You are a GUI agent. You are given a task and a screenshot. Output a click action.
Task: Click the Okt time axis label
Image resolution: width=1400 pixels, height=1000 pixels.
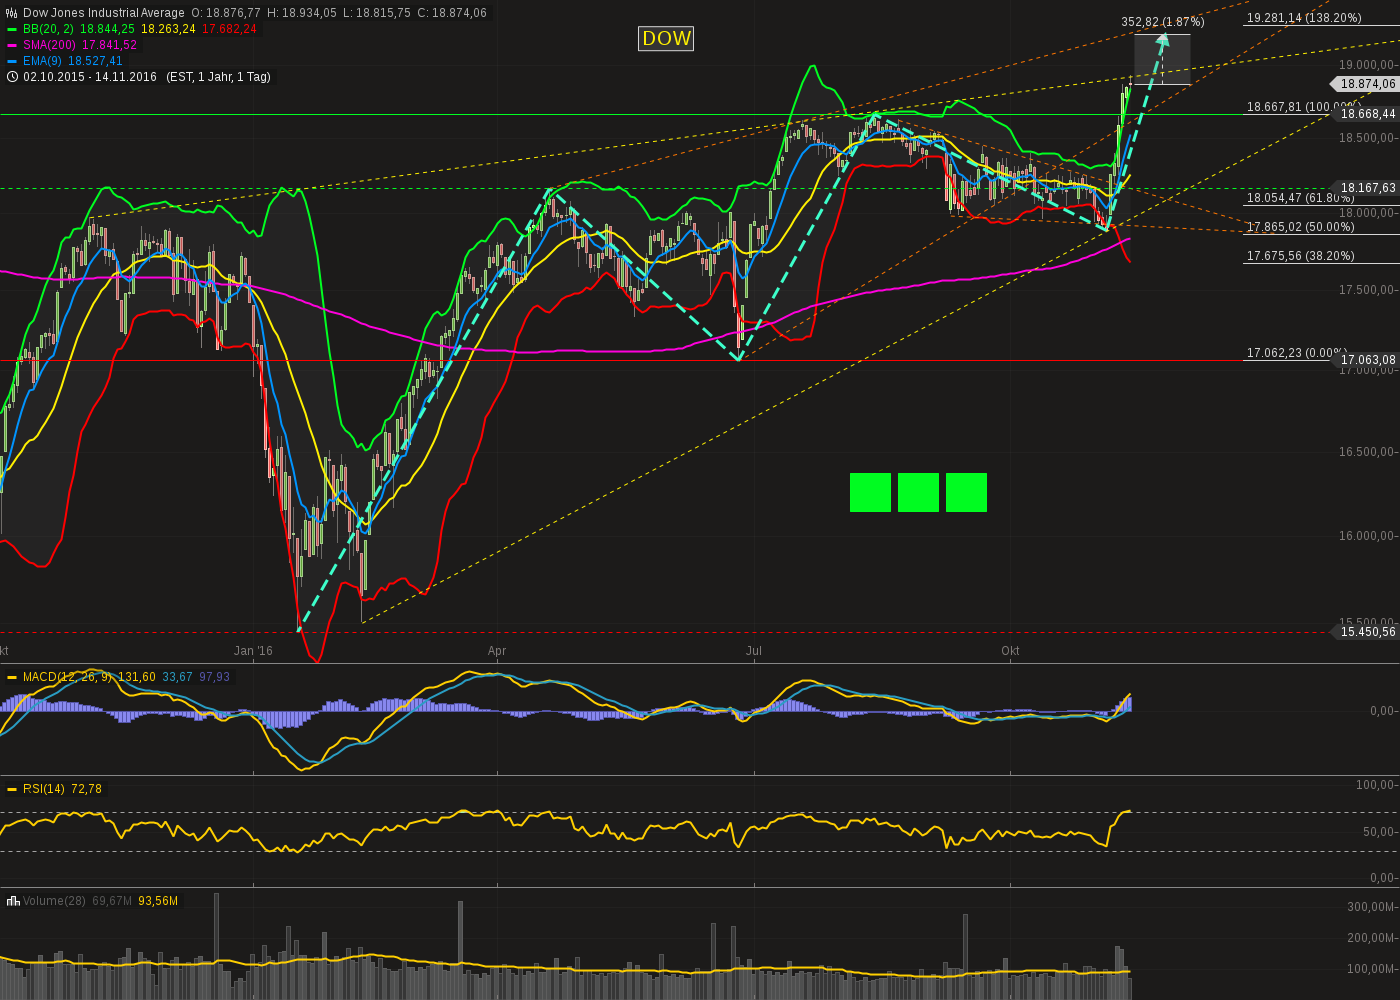tap(1011, 651)
